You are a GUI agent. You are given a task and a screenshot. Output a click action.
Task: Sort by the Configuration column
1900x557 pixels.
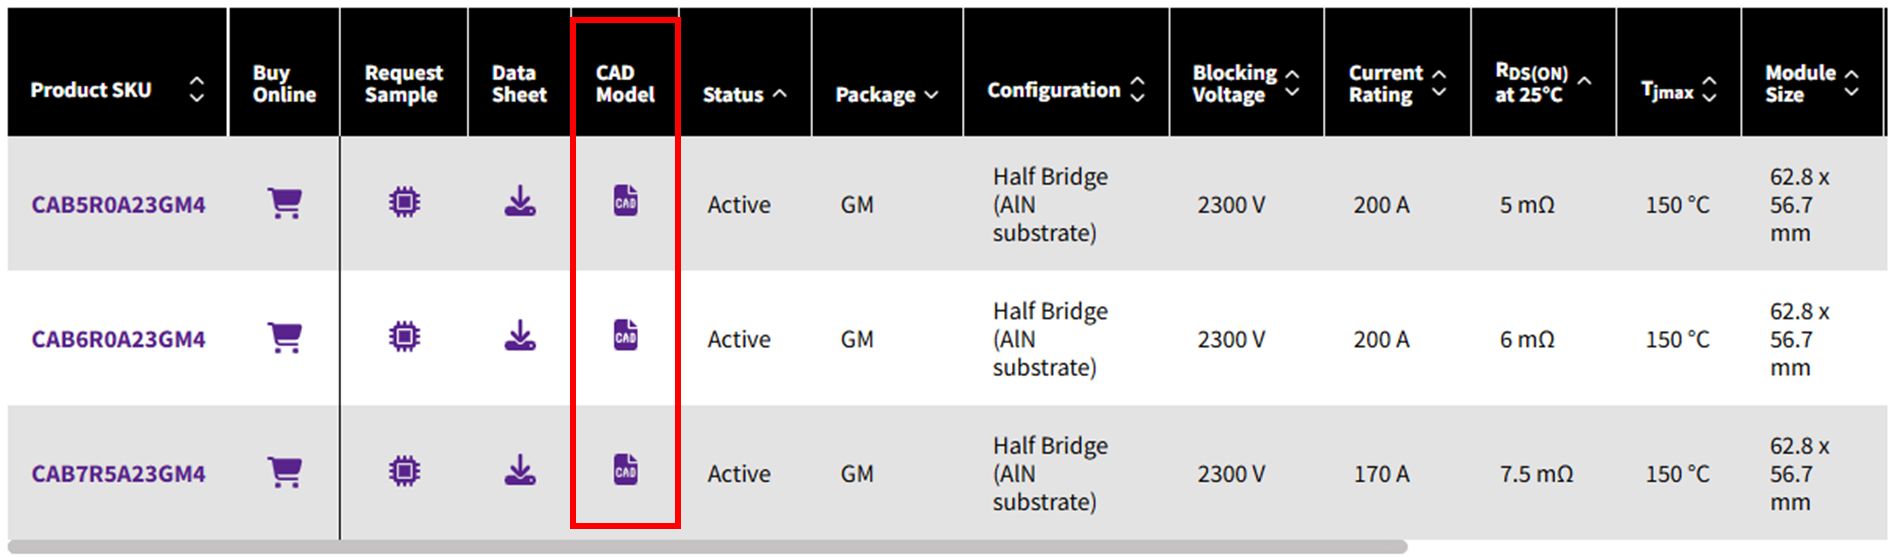[x=1137, y=90]
